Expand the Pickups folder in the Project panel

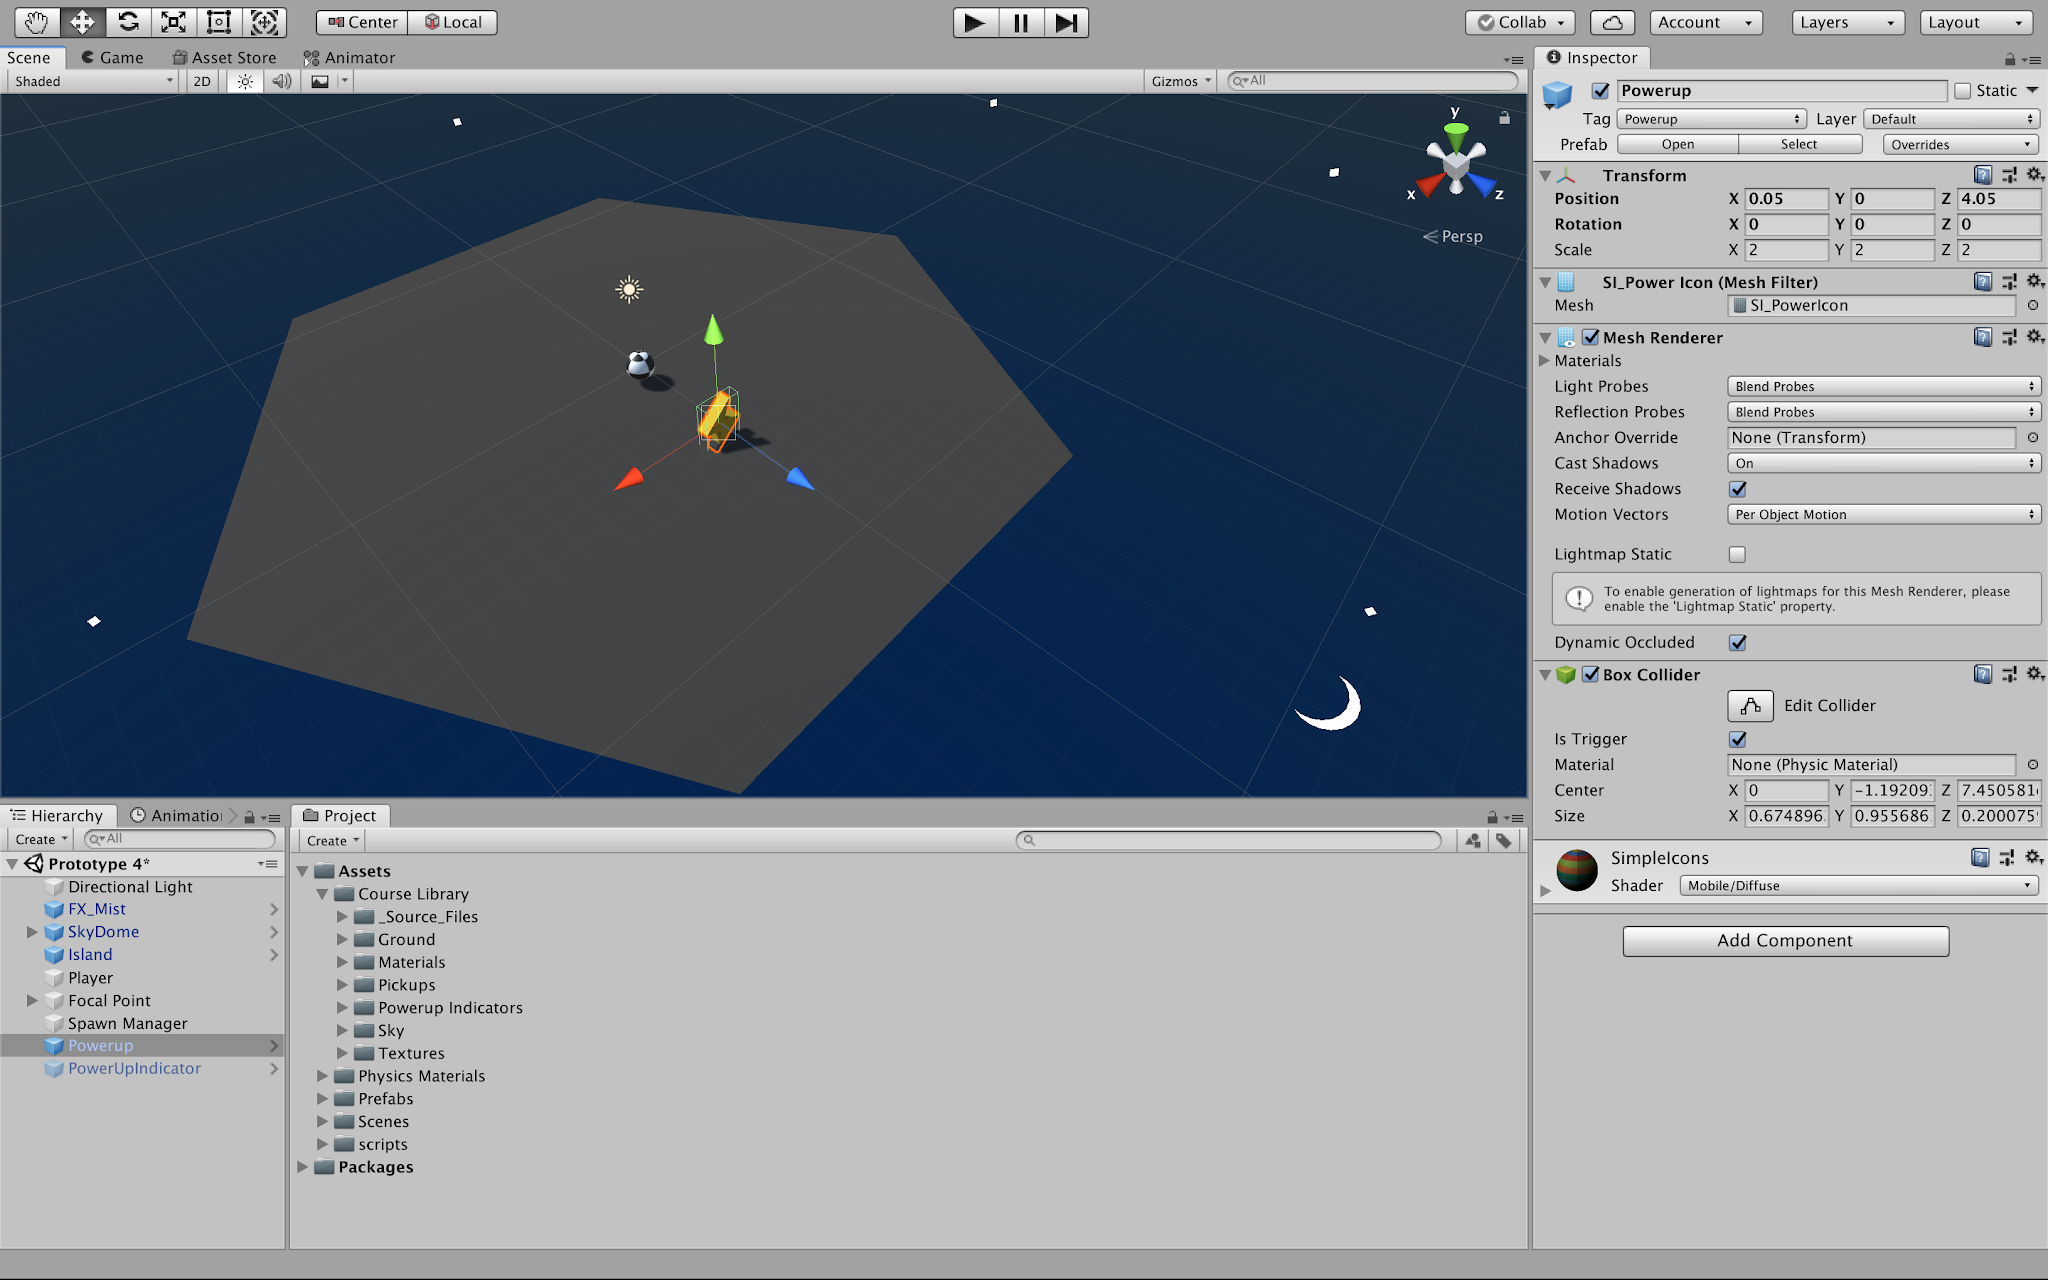coord(343,984)
